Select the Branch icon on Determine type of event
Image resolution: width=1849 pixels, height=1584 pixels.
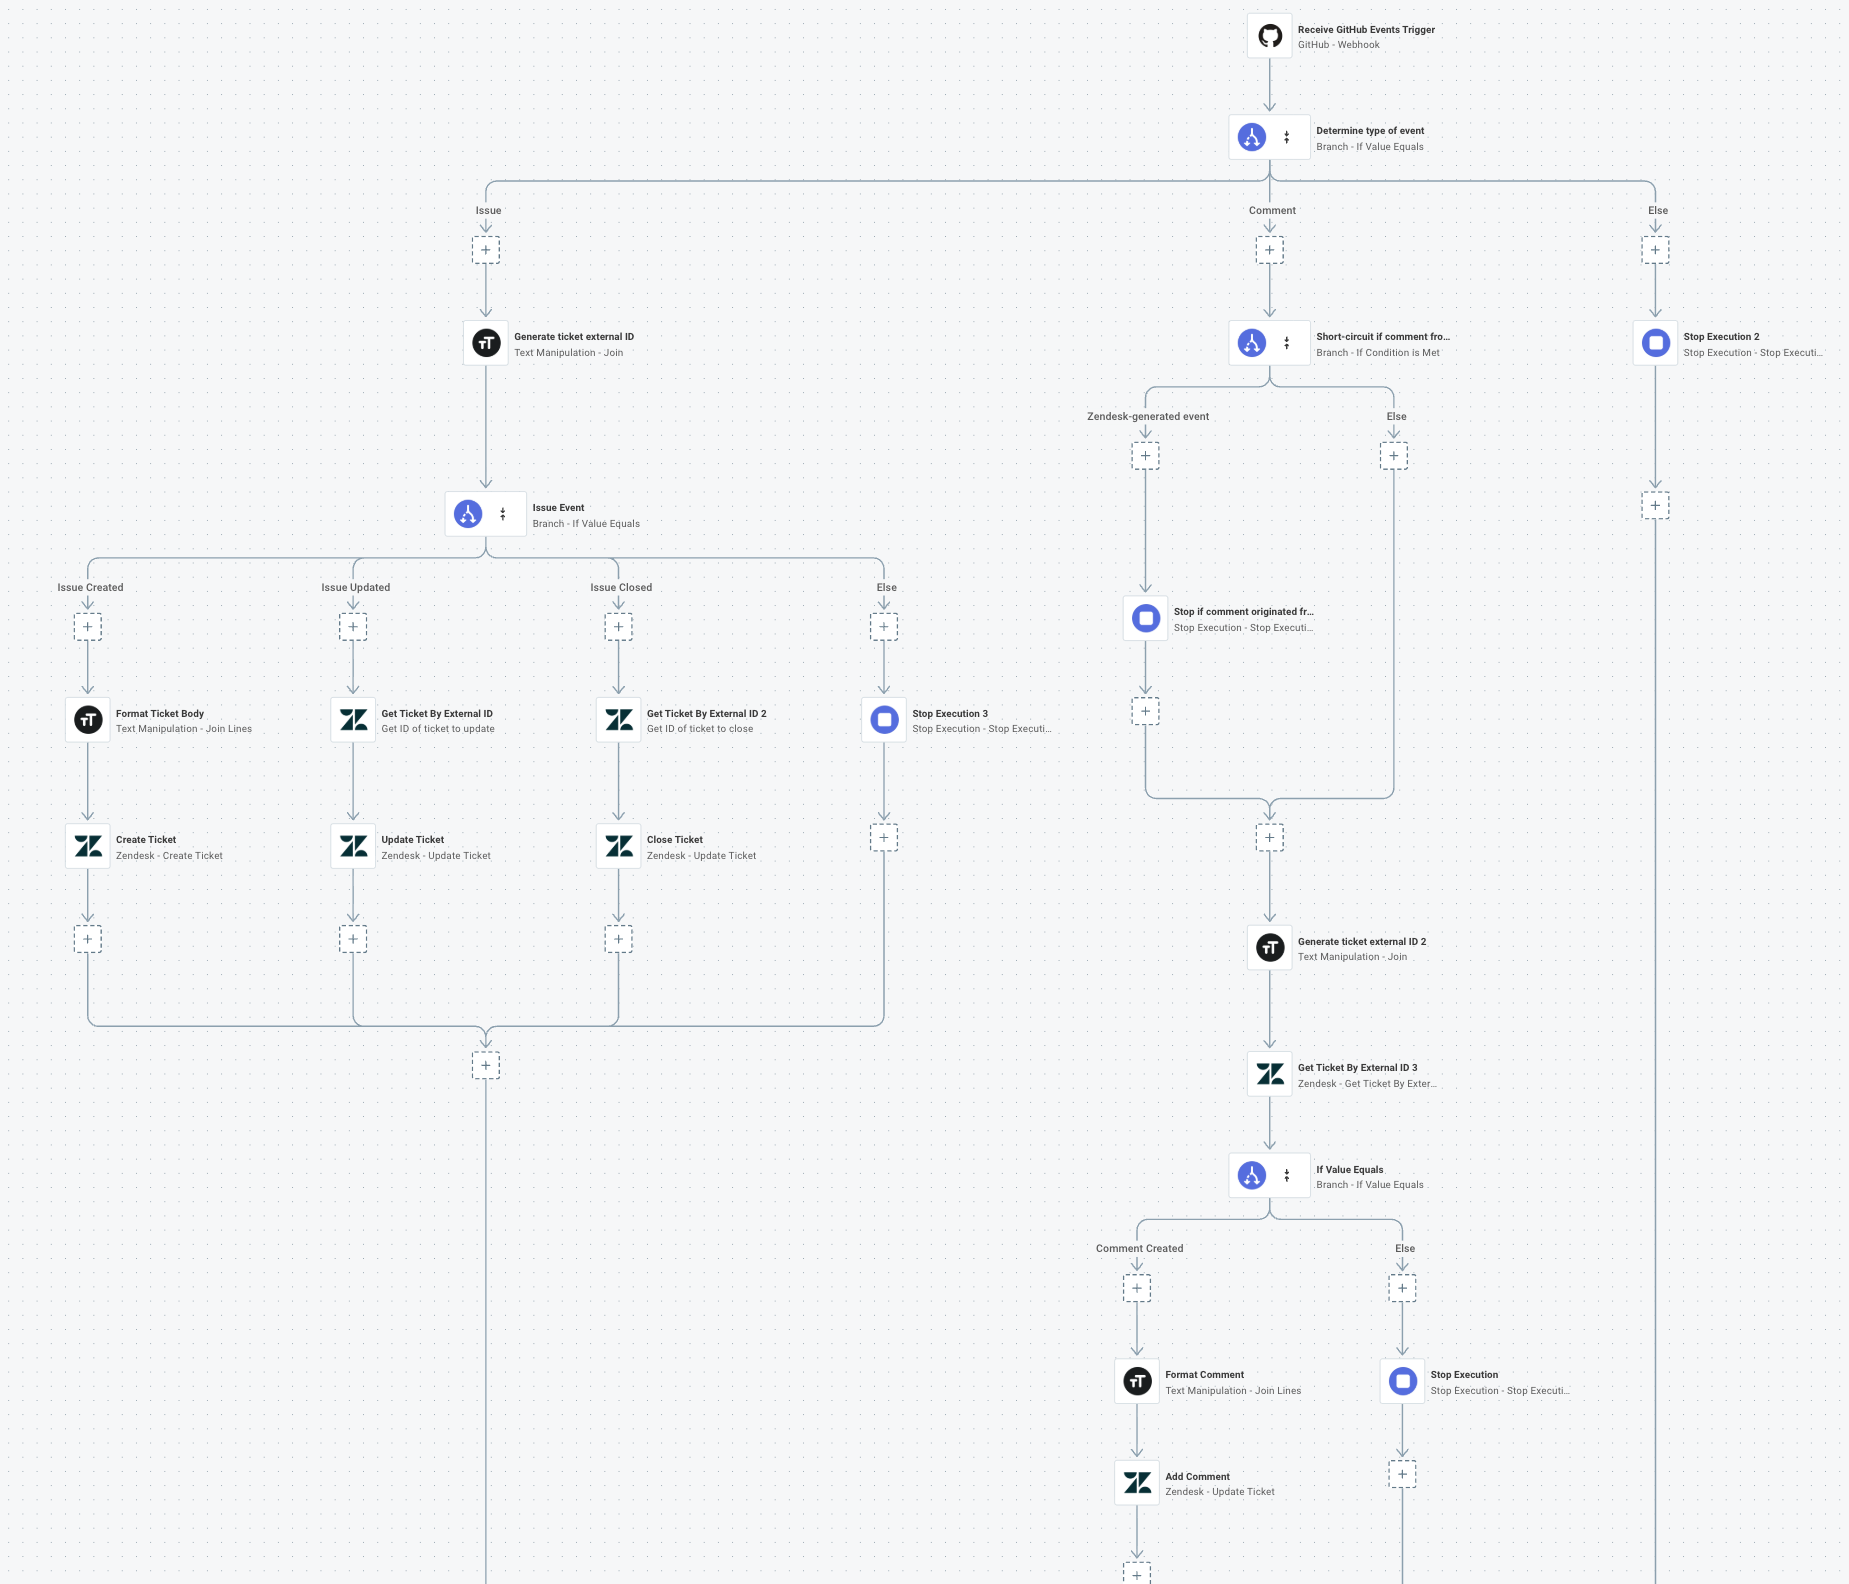(x=1252, y=136)
